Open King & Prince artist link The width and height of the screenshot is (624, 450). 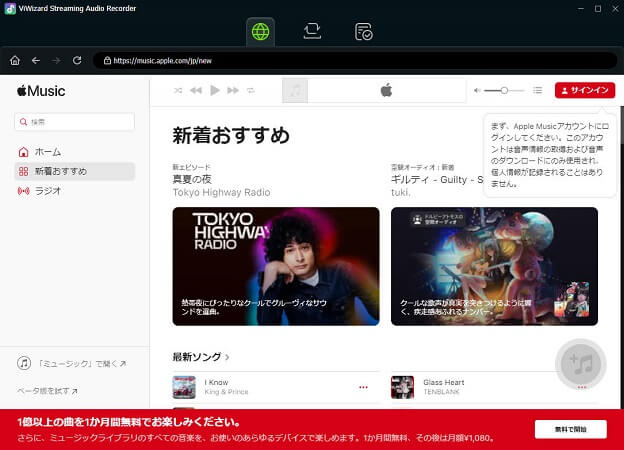[226, 392]
